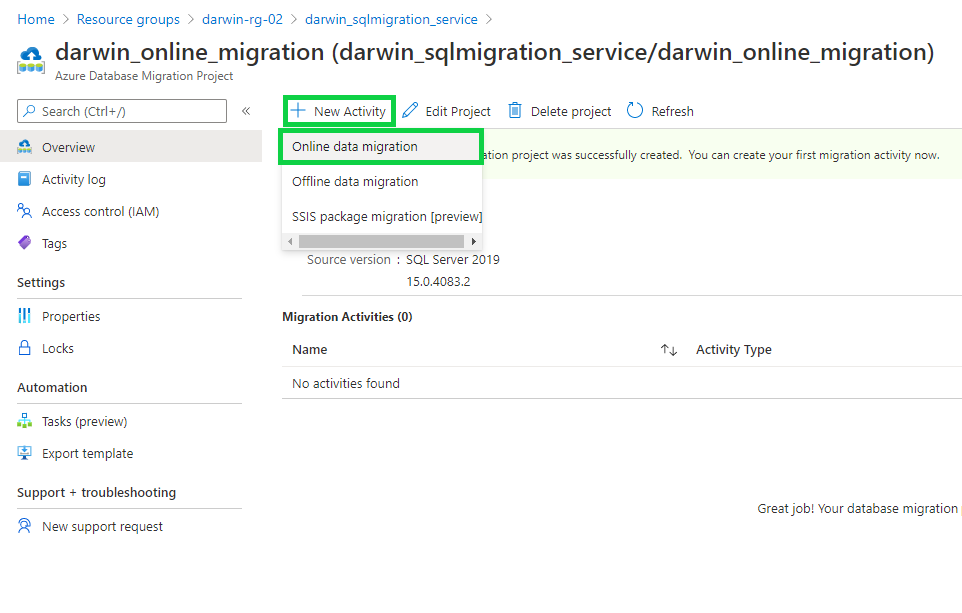Click the 'No activities found' row
The image size is (962, 613).
[x=621, y=384]
